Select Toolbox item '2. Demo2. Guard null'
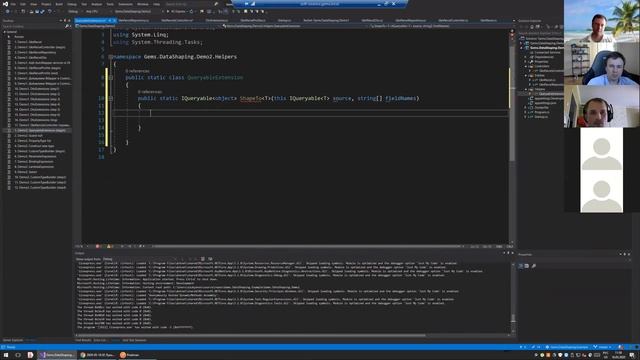The height and width of the screenshot is (360, 640). click(29, 136)
